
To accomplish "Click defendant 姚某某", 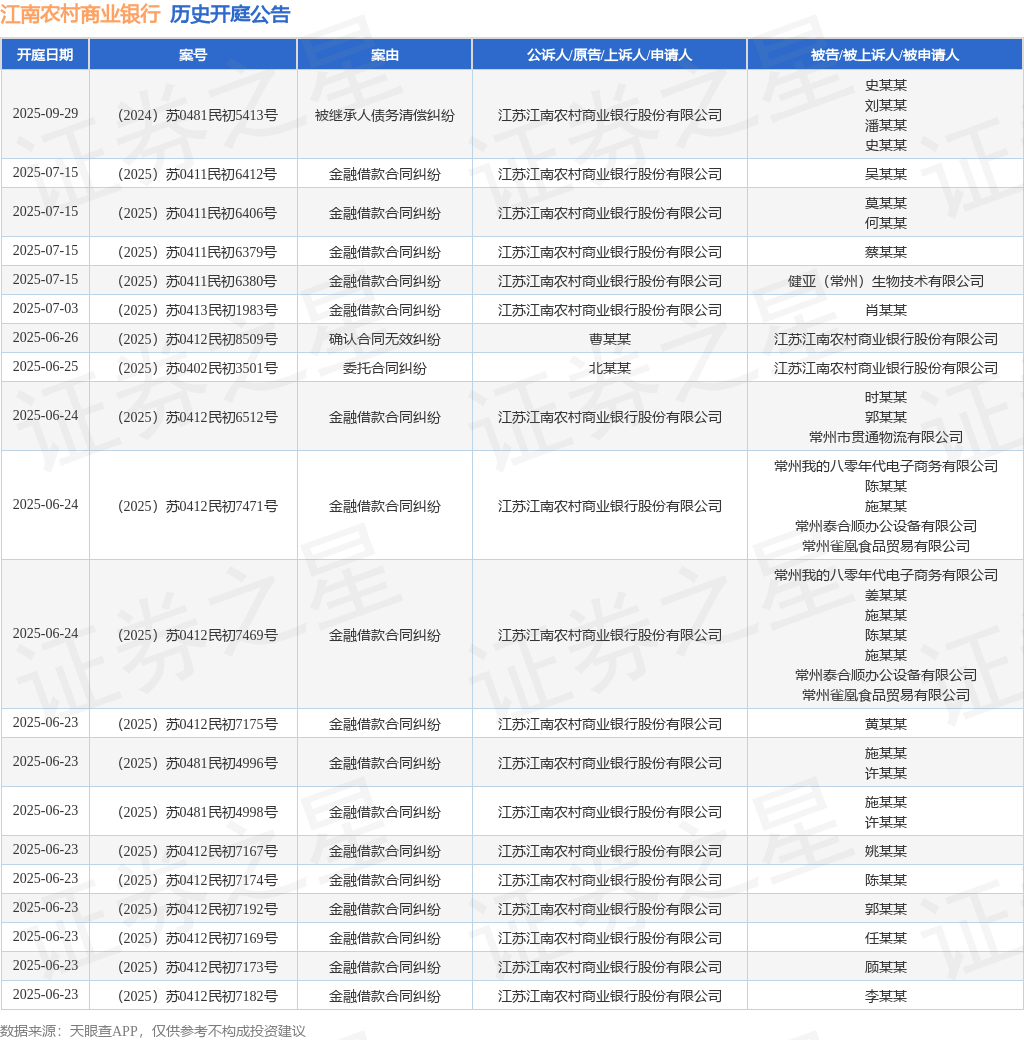I will [x=885, y=852].
